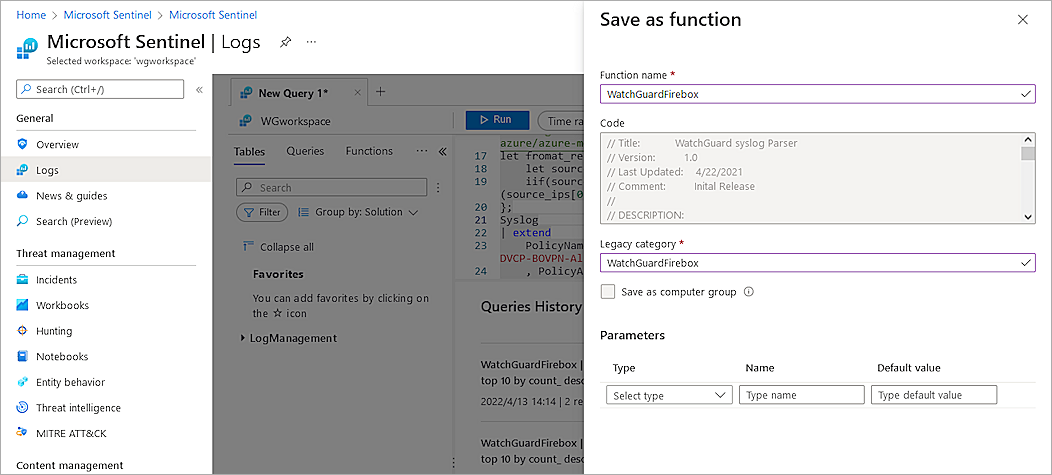Open the more options ellipsis beside pin

coord(311,42)
